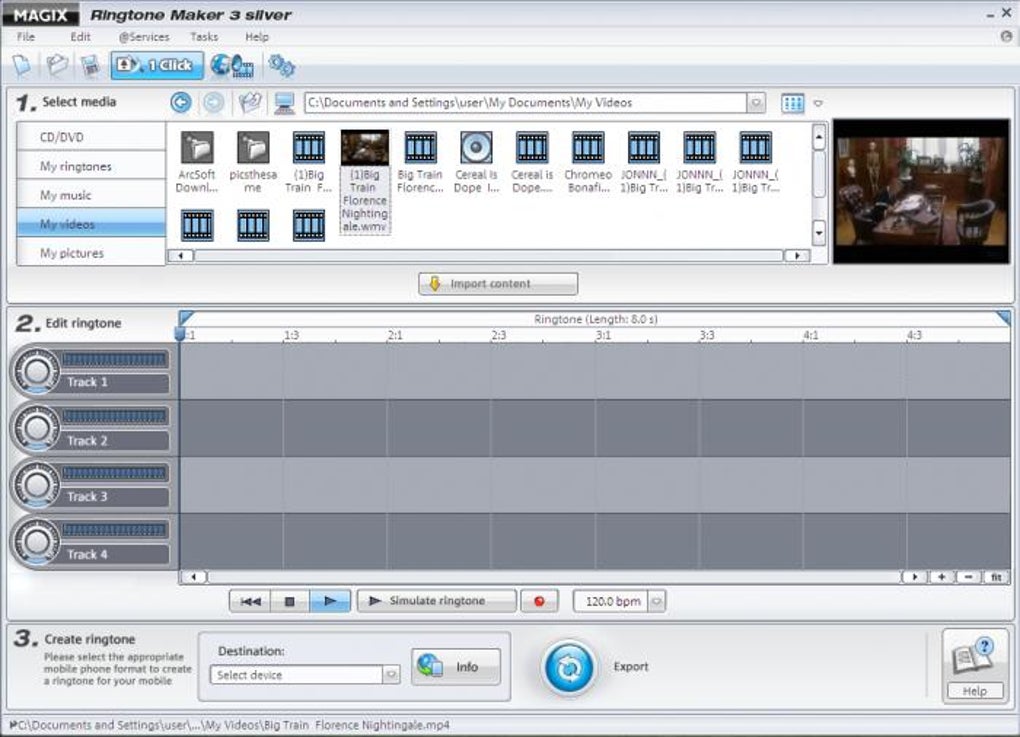
Task: Open the Help book icon
Action: (974, 657)
